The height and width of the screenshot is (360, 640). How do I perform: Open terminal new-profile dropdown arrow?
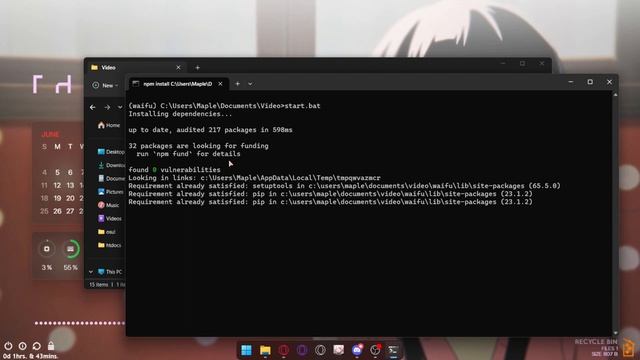pos(250,84)
